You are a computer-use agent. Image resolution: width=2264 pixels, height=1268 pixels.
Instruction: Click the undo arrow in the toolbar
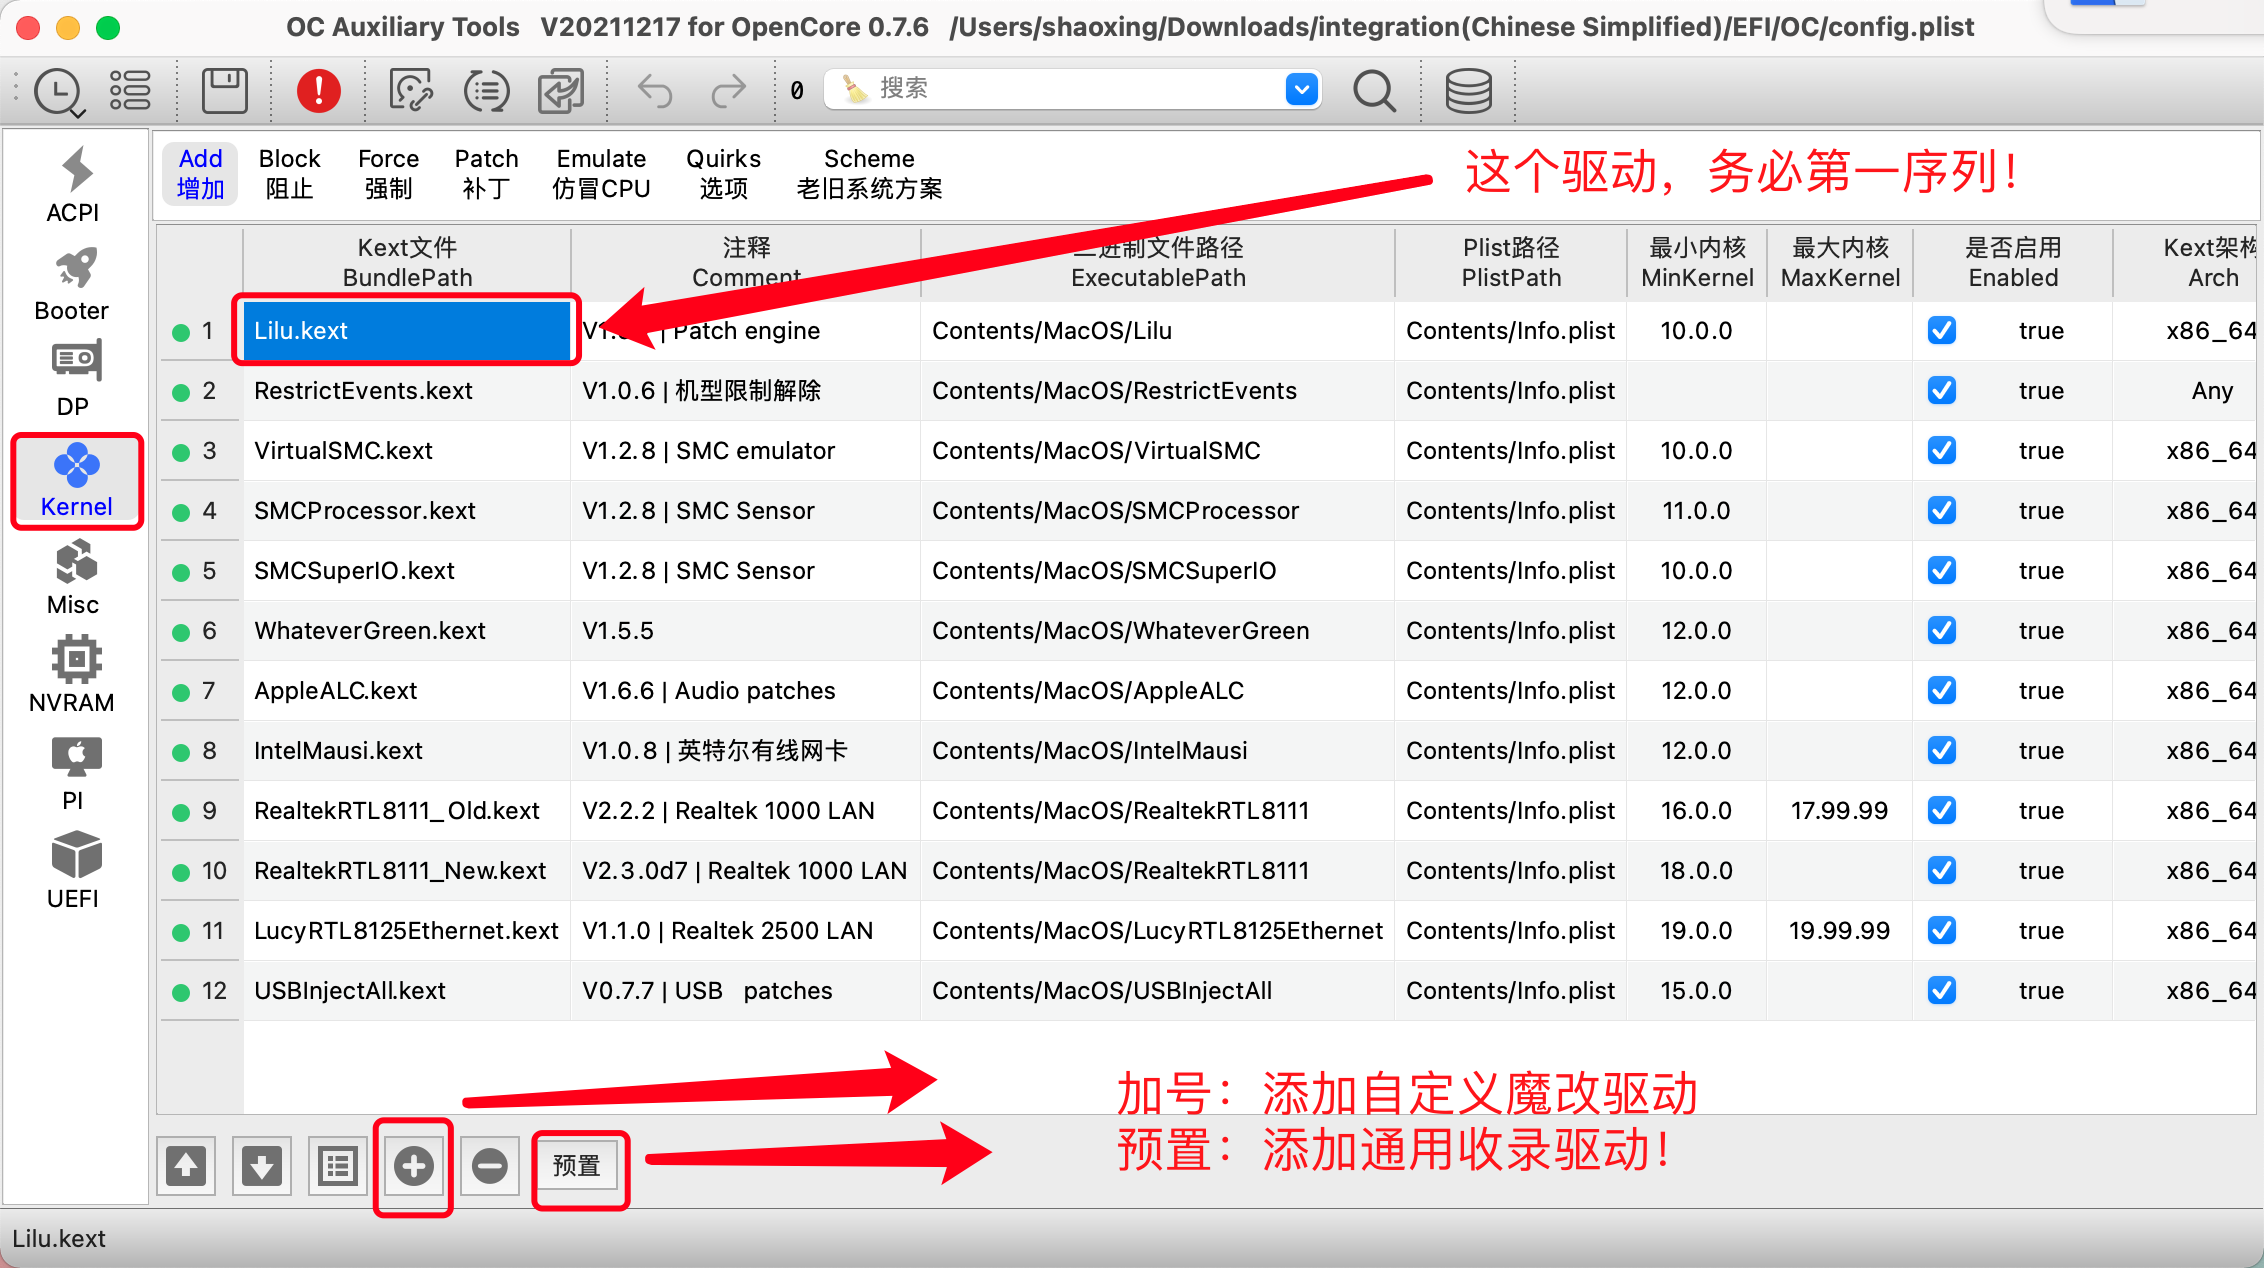[656, 91]
